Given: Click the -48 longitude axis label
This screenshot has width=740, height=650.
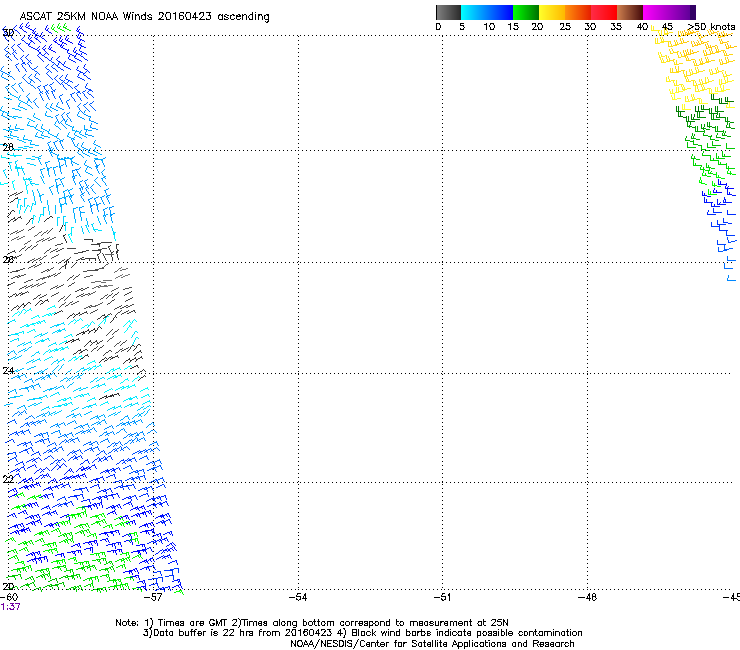Looking at the screenshot, I should pos(587,597).
